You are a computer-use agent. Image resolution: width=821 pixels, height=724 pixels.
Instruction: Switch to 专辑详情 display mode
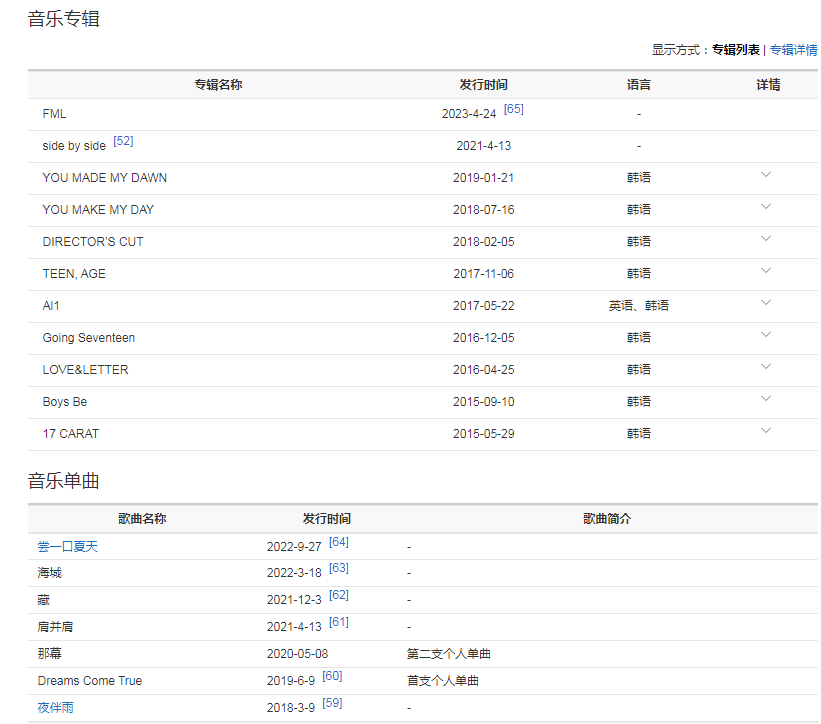point(793,50)
